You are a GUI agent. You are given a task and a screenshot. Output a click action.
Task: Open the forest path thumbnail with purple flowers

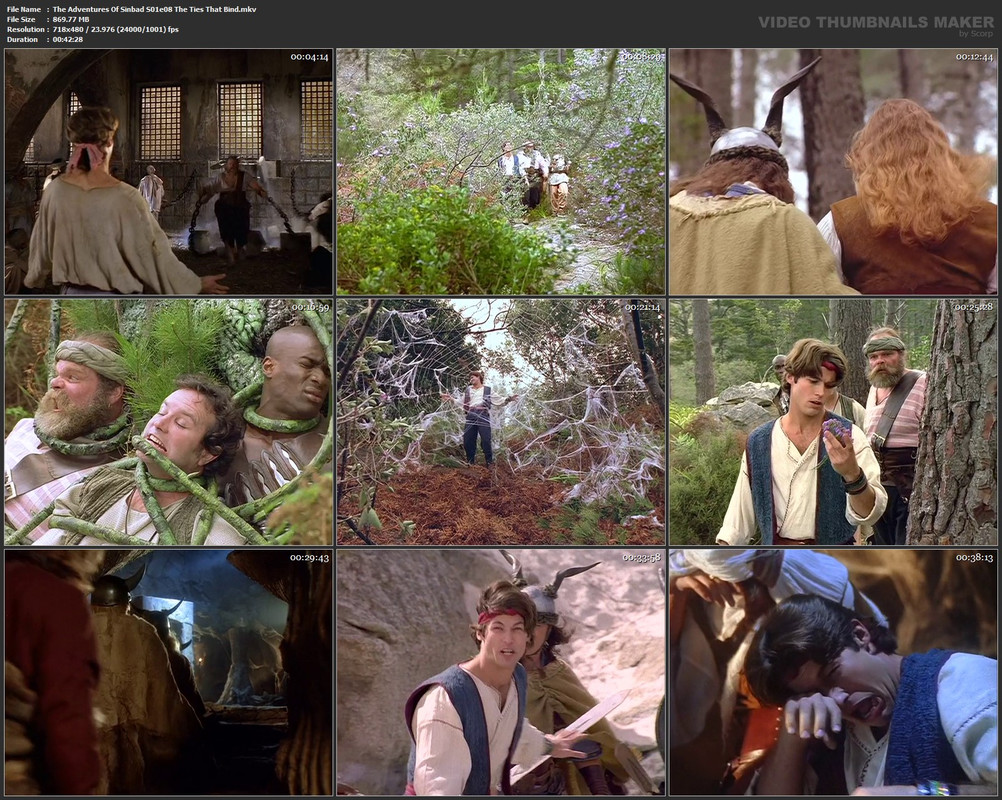[x=501, y=172]
